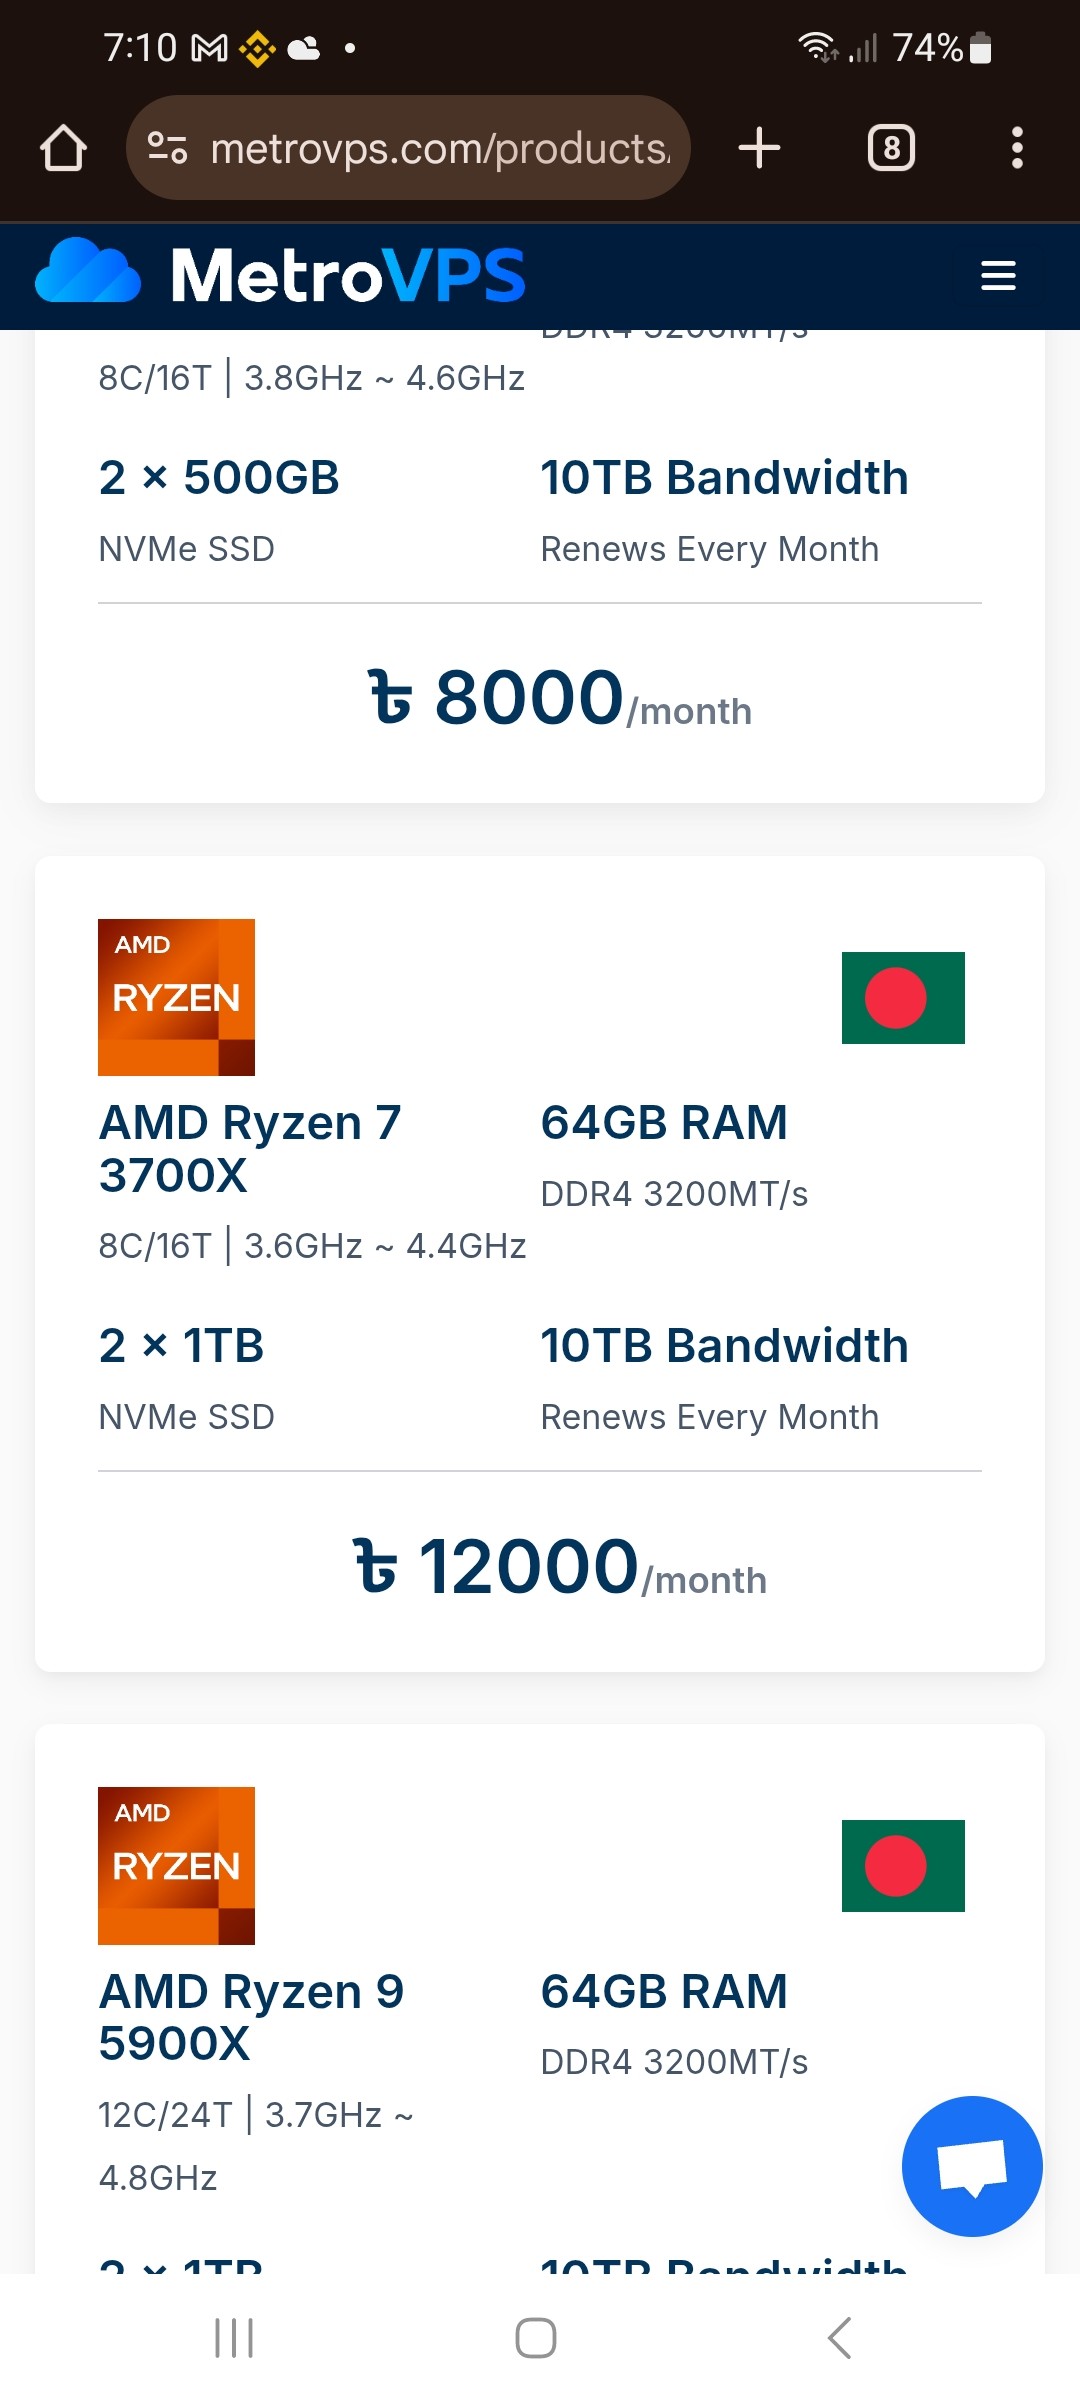Viewport: 1080px width, 2400px height.
Task: Open the AMD Ryzen 7 3700X title
Action: click(x=250, y=1148)
